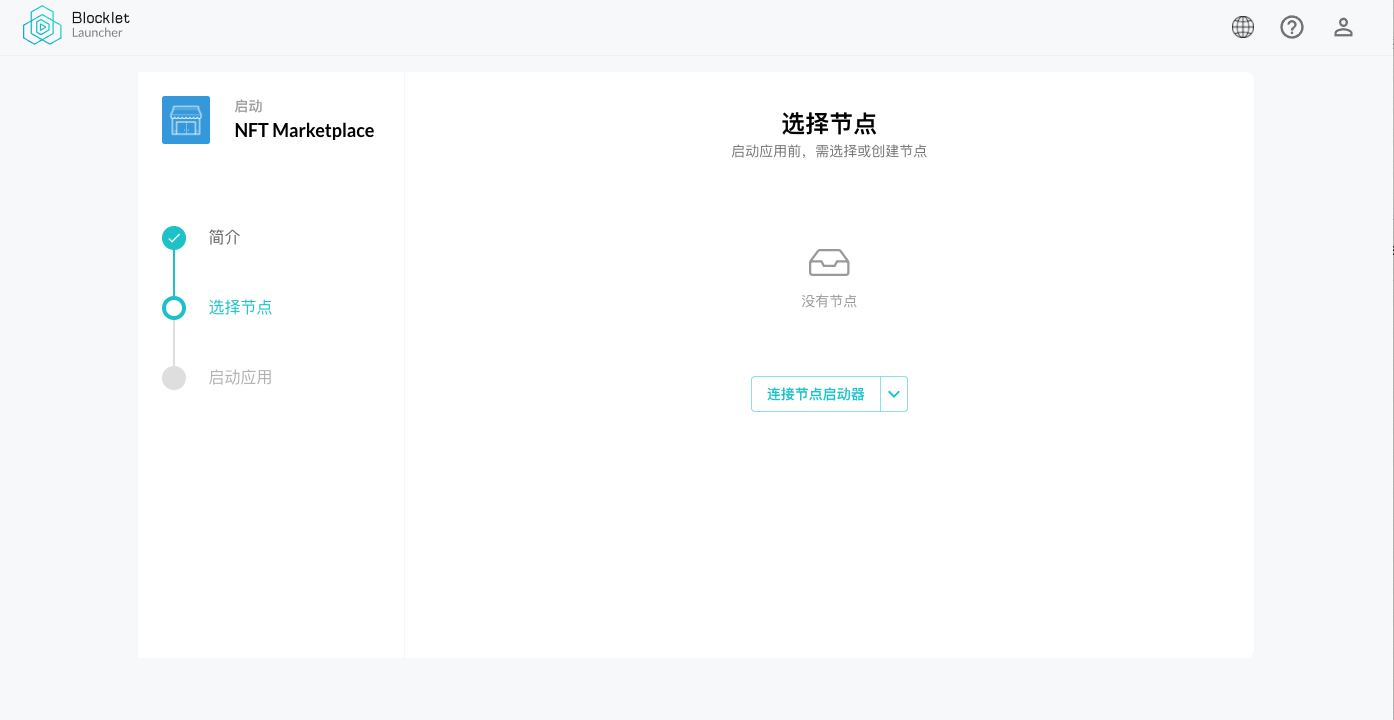Open the user account profile icon
The height and width of the screenshot is (720, 1394).
(1343, 27)
